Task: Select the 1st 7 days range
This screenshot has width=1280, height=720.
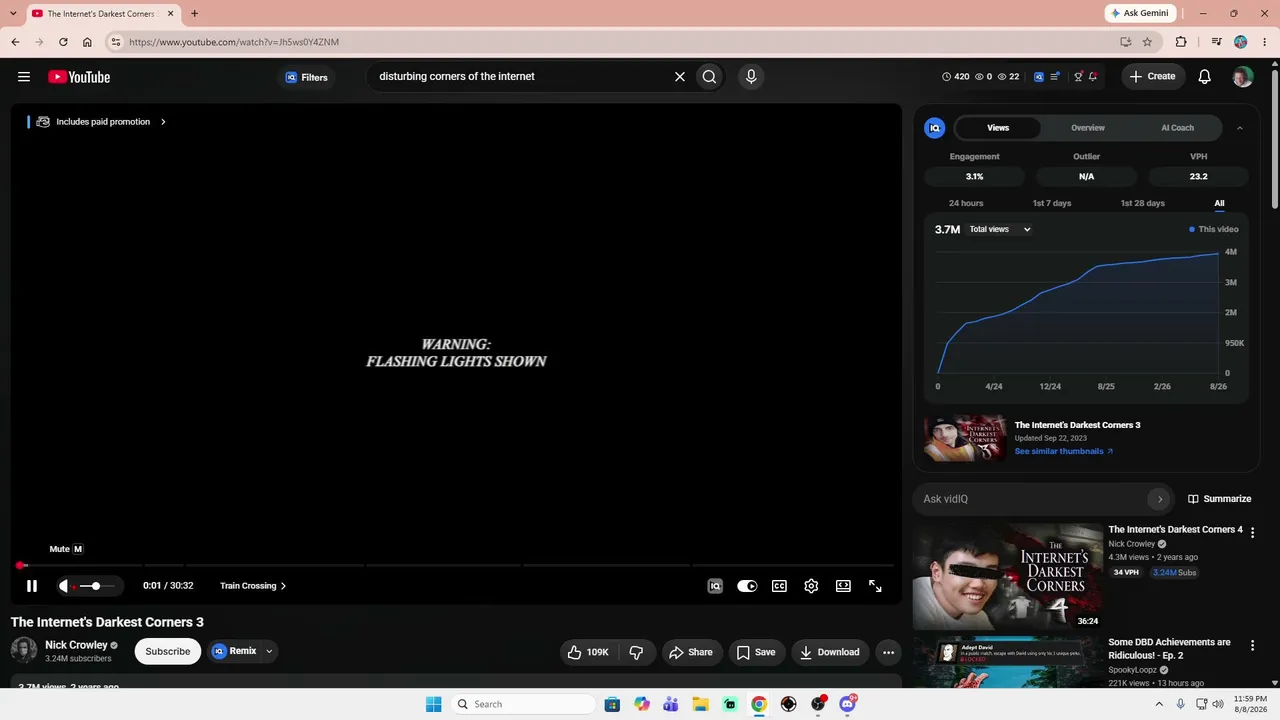Action: pos(1052,203)
